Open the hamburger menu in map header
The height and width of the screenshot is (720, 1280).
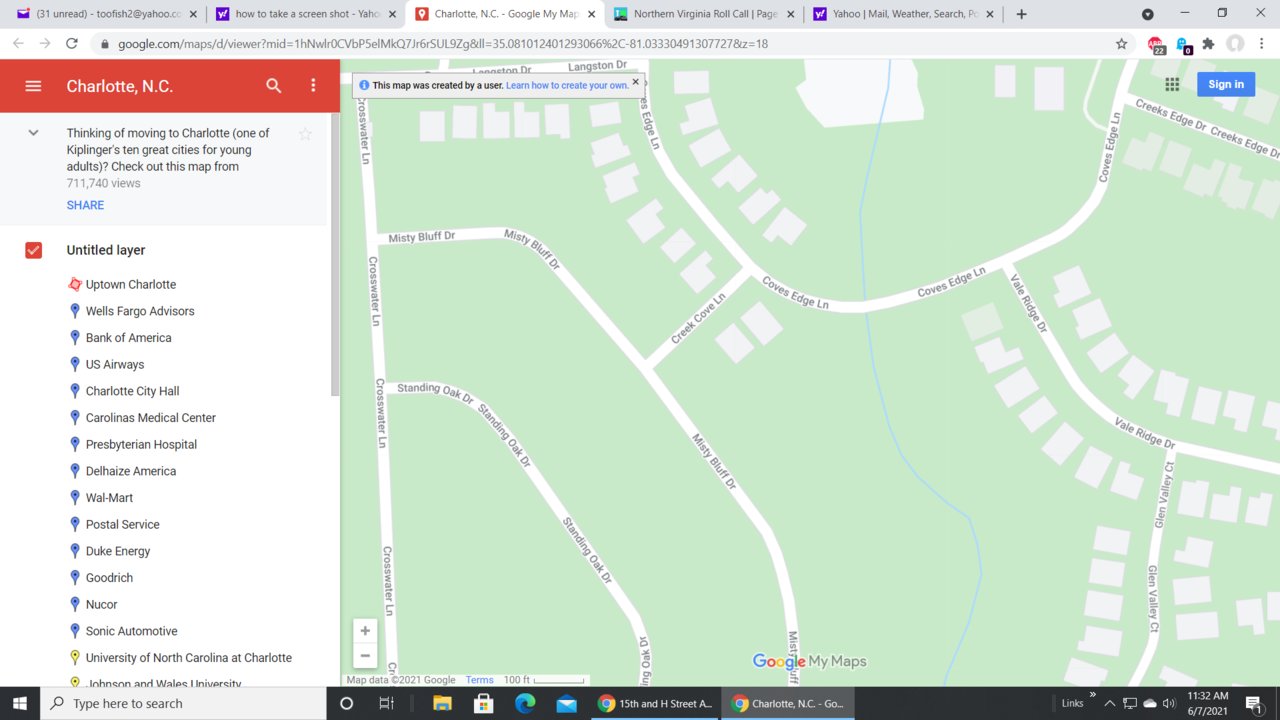pos(33,86)
